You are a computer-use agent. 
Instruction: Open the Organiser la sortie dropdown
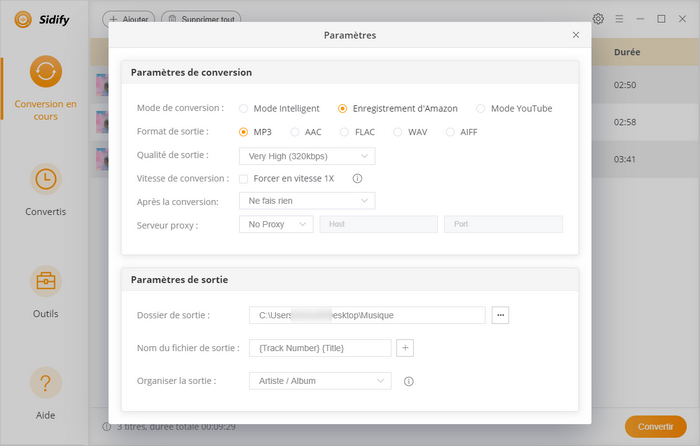pos(319,381)
